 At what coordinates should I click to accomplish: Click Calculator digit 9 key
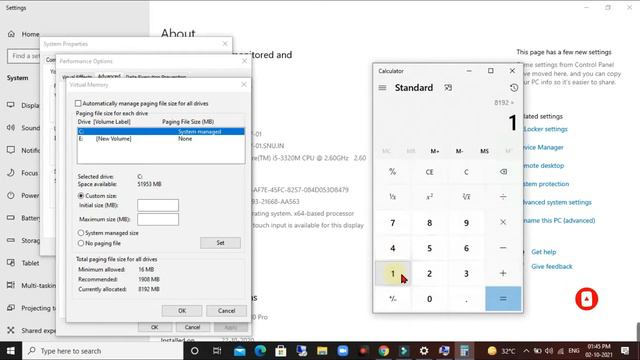(466, 222)
